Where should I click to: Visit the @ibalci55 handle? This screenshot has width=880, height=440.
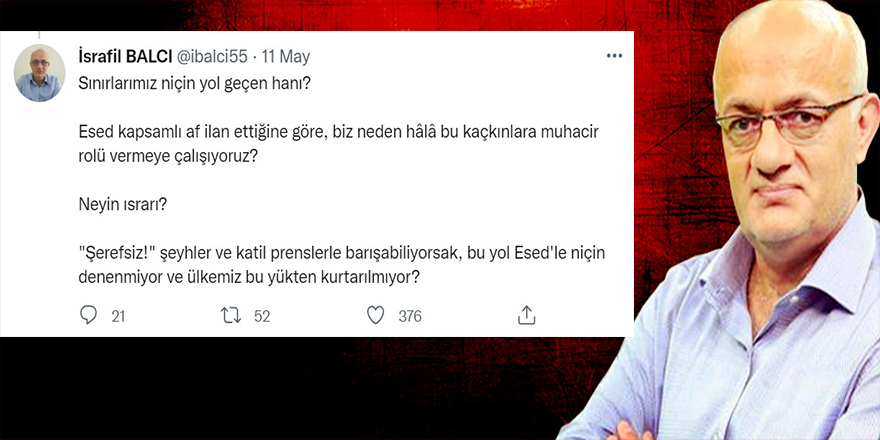pos(212,57)
